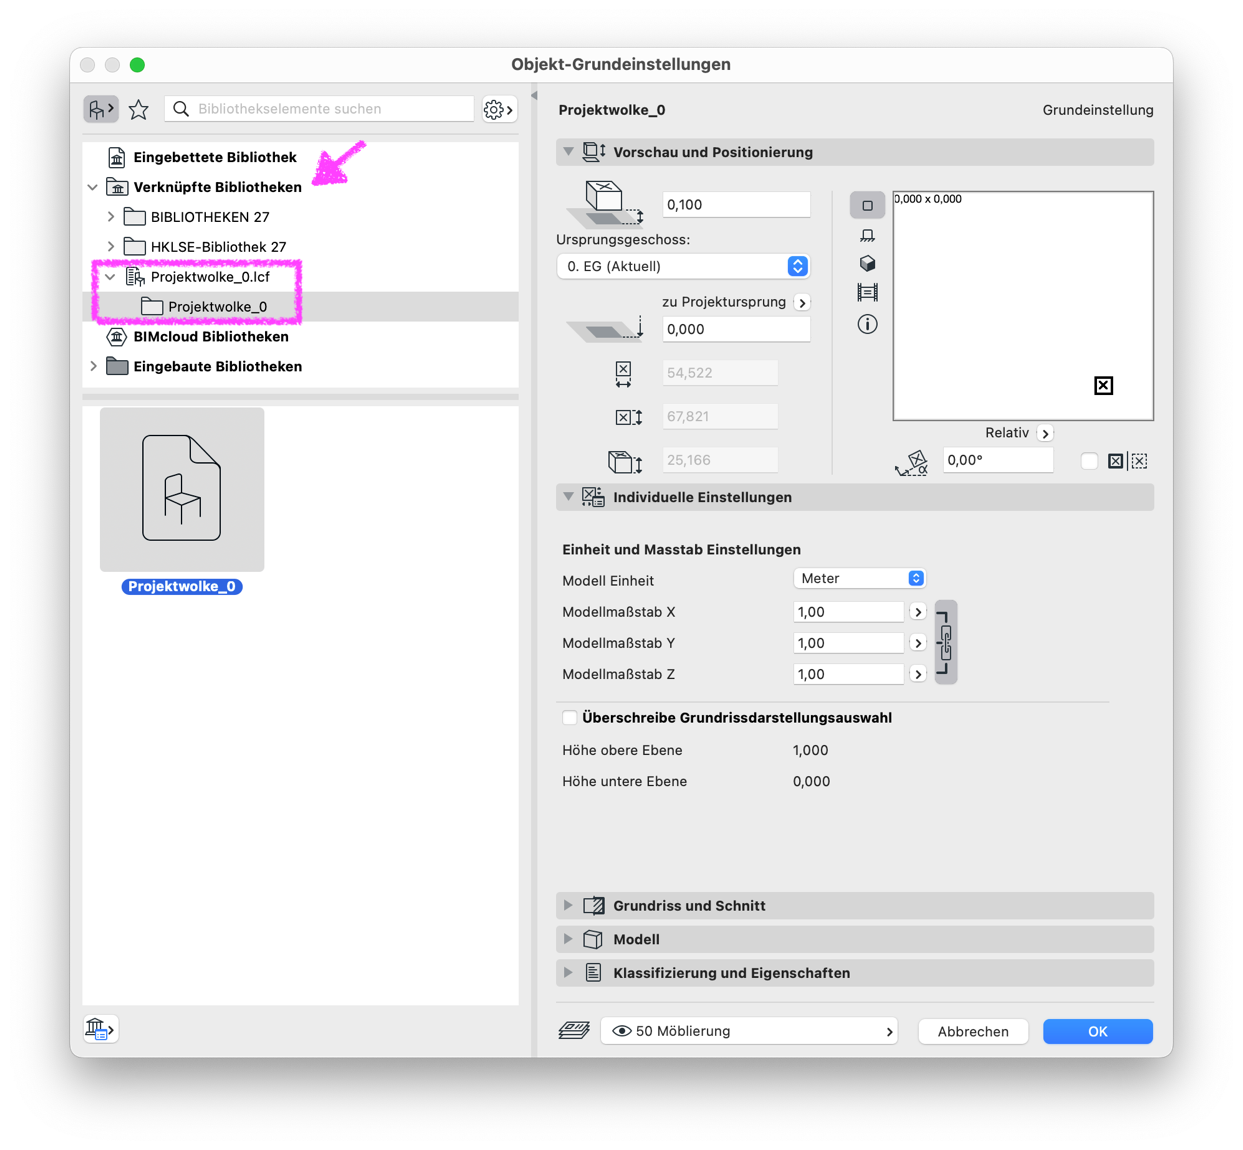
Task: Click the Modellmaßstab Z value field
Action: point(849,674)
